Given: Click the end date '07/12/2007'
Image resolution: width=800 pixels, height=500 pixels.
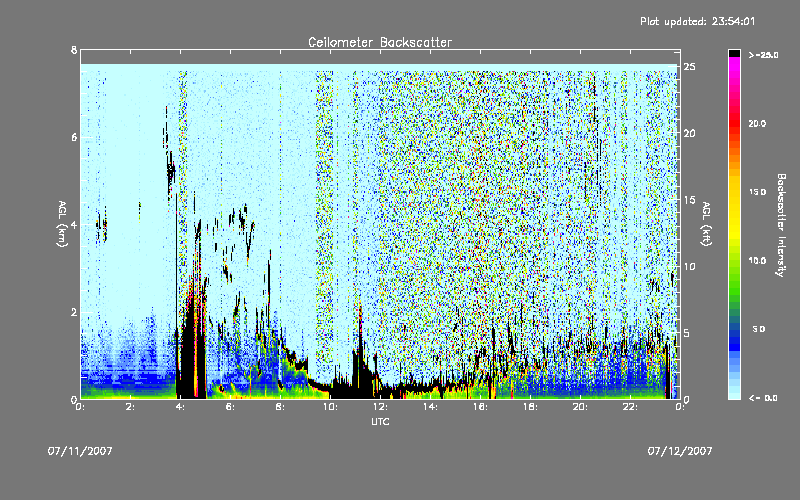Looking at the screenshot, I should tap(680, 451).
